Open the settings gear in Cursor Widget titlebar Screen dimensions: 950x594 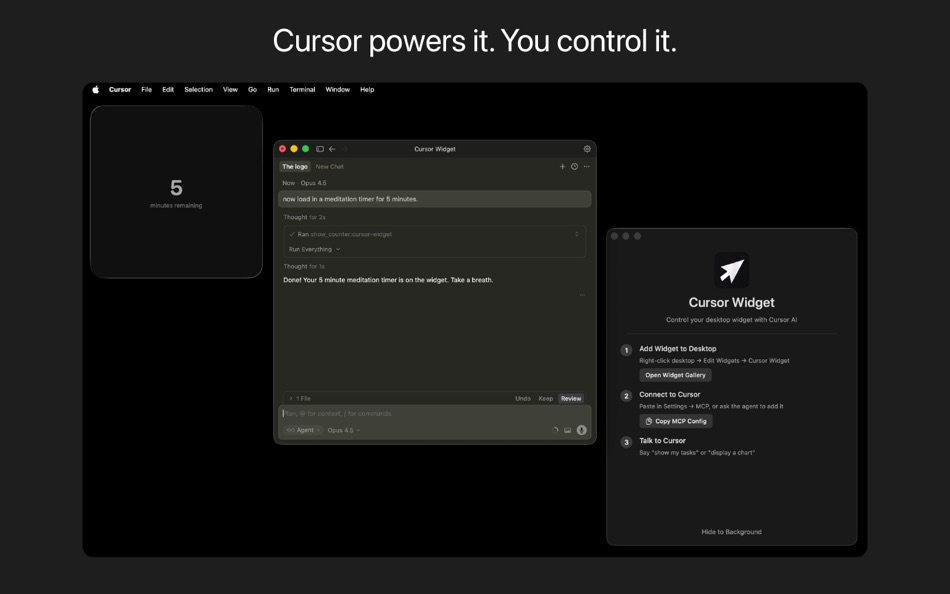pos(587,148)
